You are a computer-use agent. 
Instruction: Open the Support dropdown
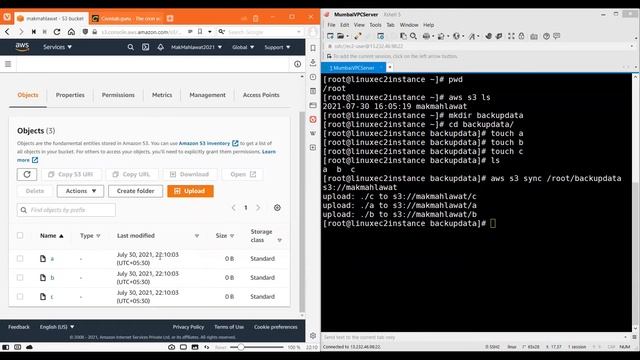277,47
